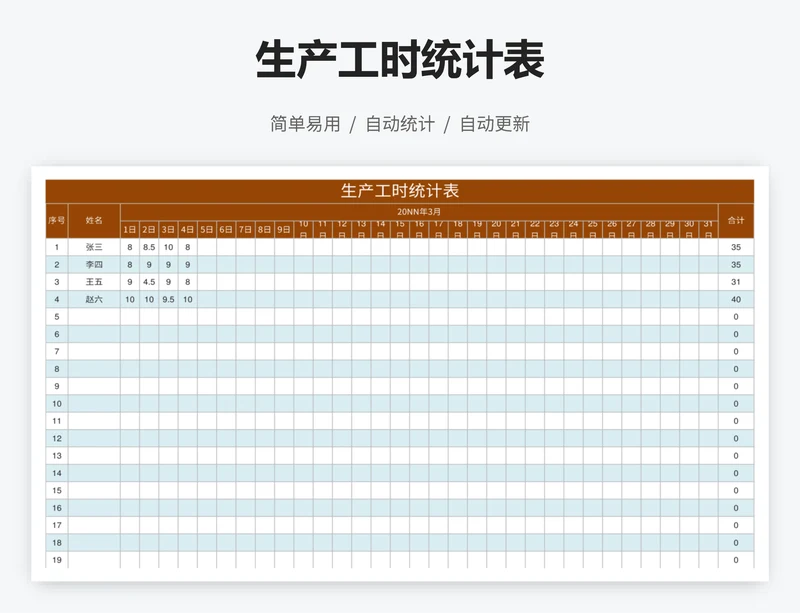This screenshot has width=800, height=613.
Task: Click the 7日 day header
Action: point(245,230)
